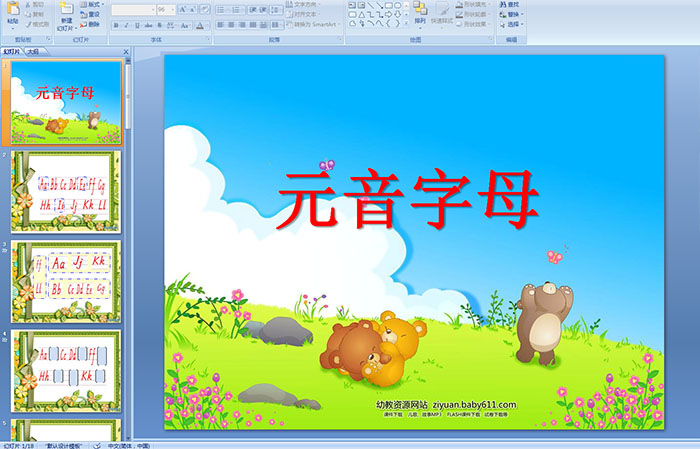Click Increase List Level indent button
The height and width of the screenshot is (449, 700).
click(263, 10)
